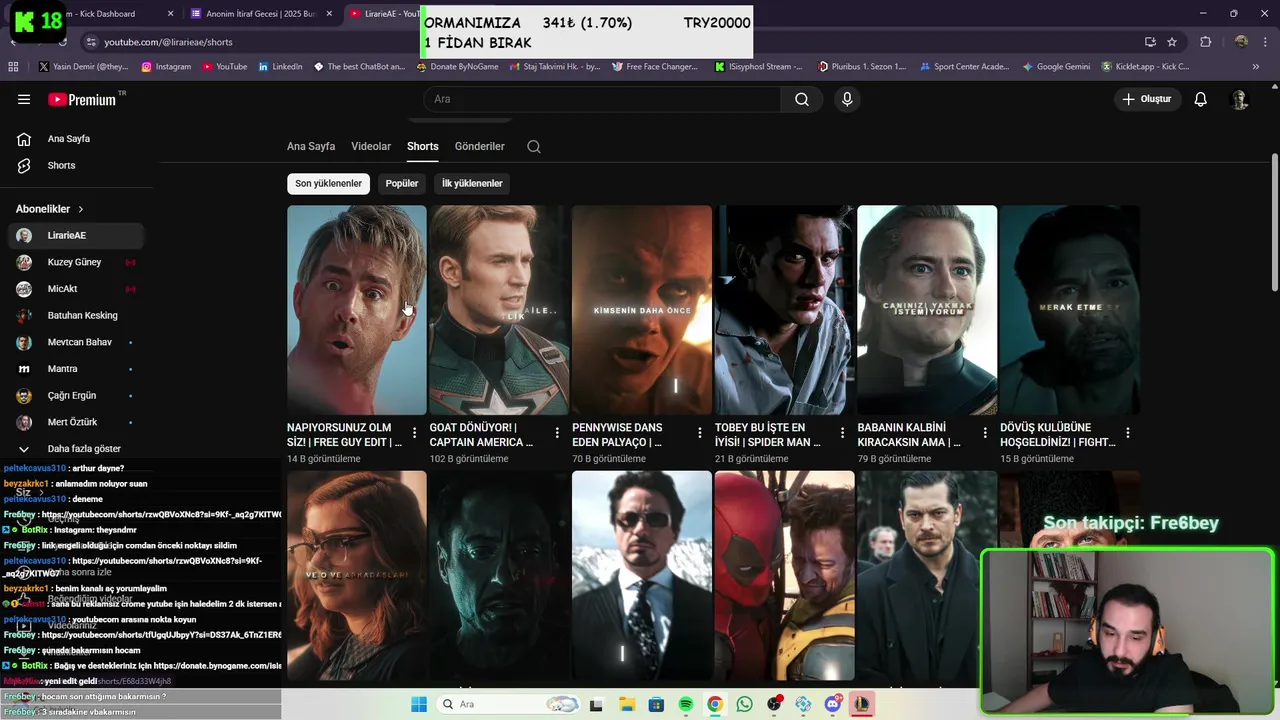The width and height of the screenshot is (1280, 720).
Task: Click the Windows taskbar search box
Action: pyautogui.click(x=507, y=704)
